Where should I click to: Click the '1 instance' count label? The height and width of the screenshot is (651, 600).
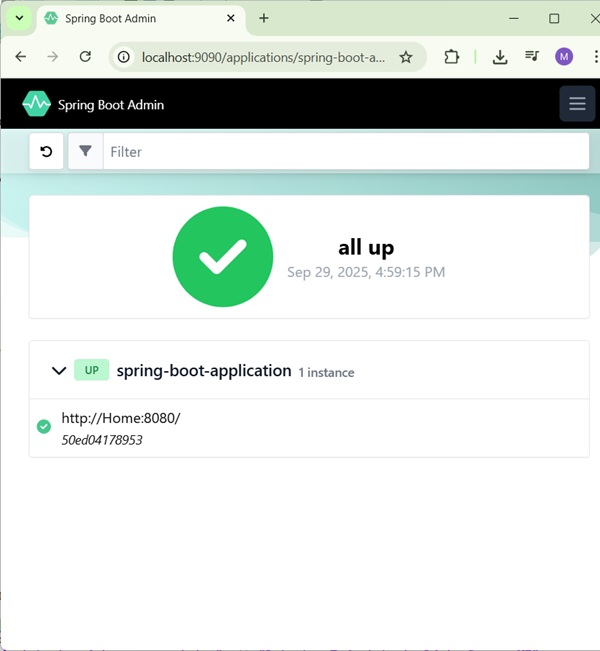(x=326, y=373)
